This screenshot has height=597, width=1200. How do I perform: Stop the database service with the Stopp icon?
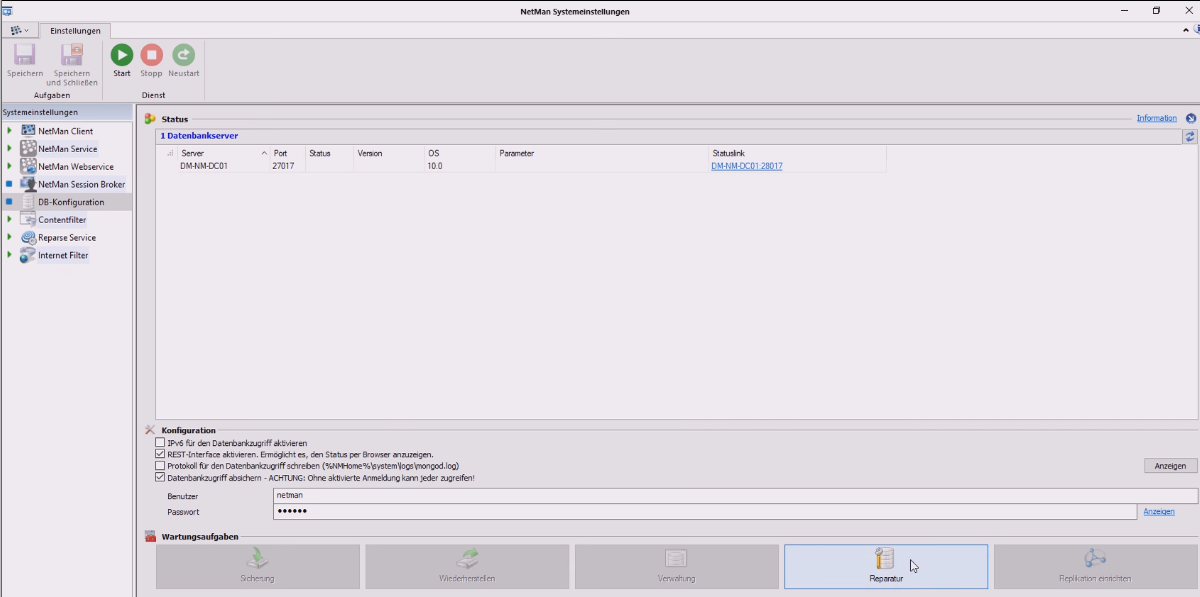(151, 54)
